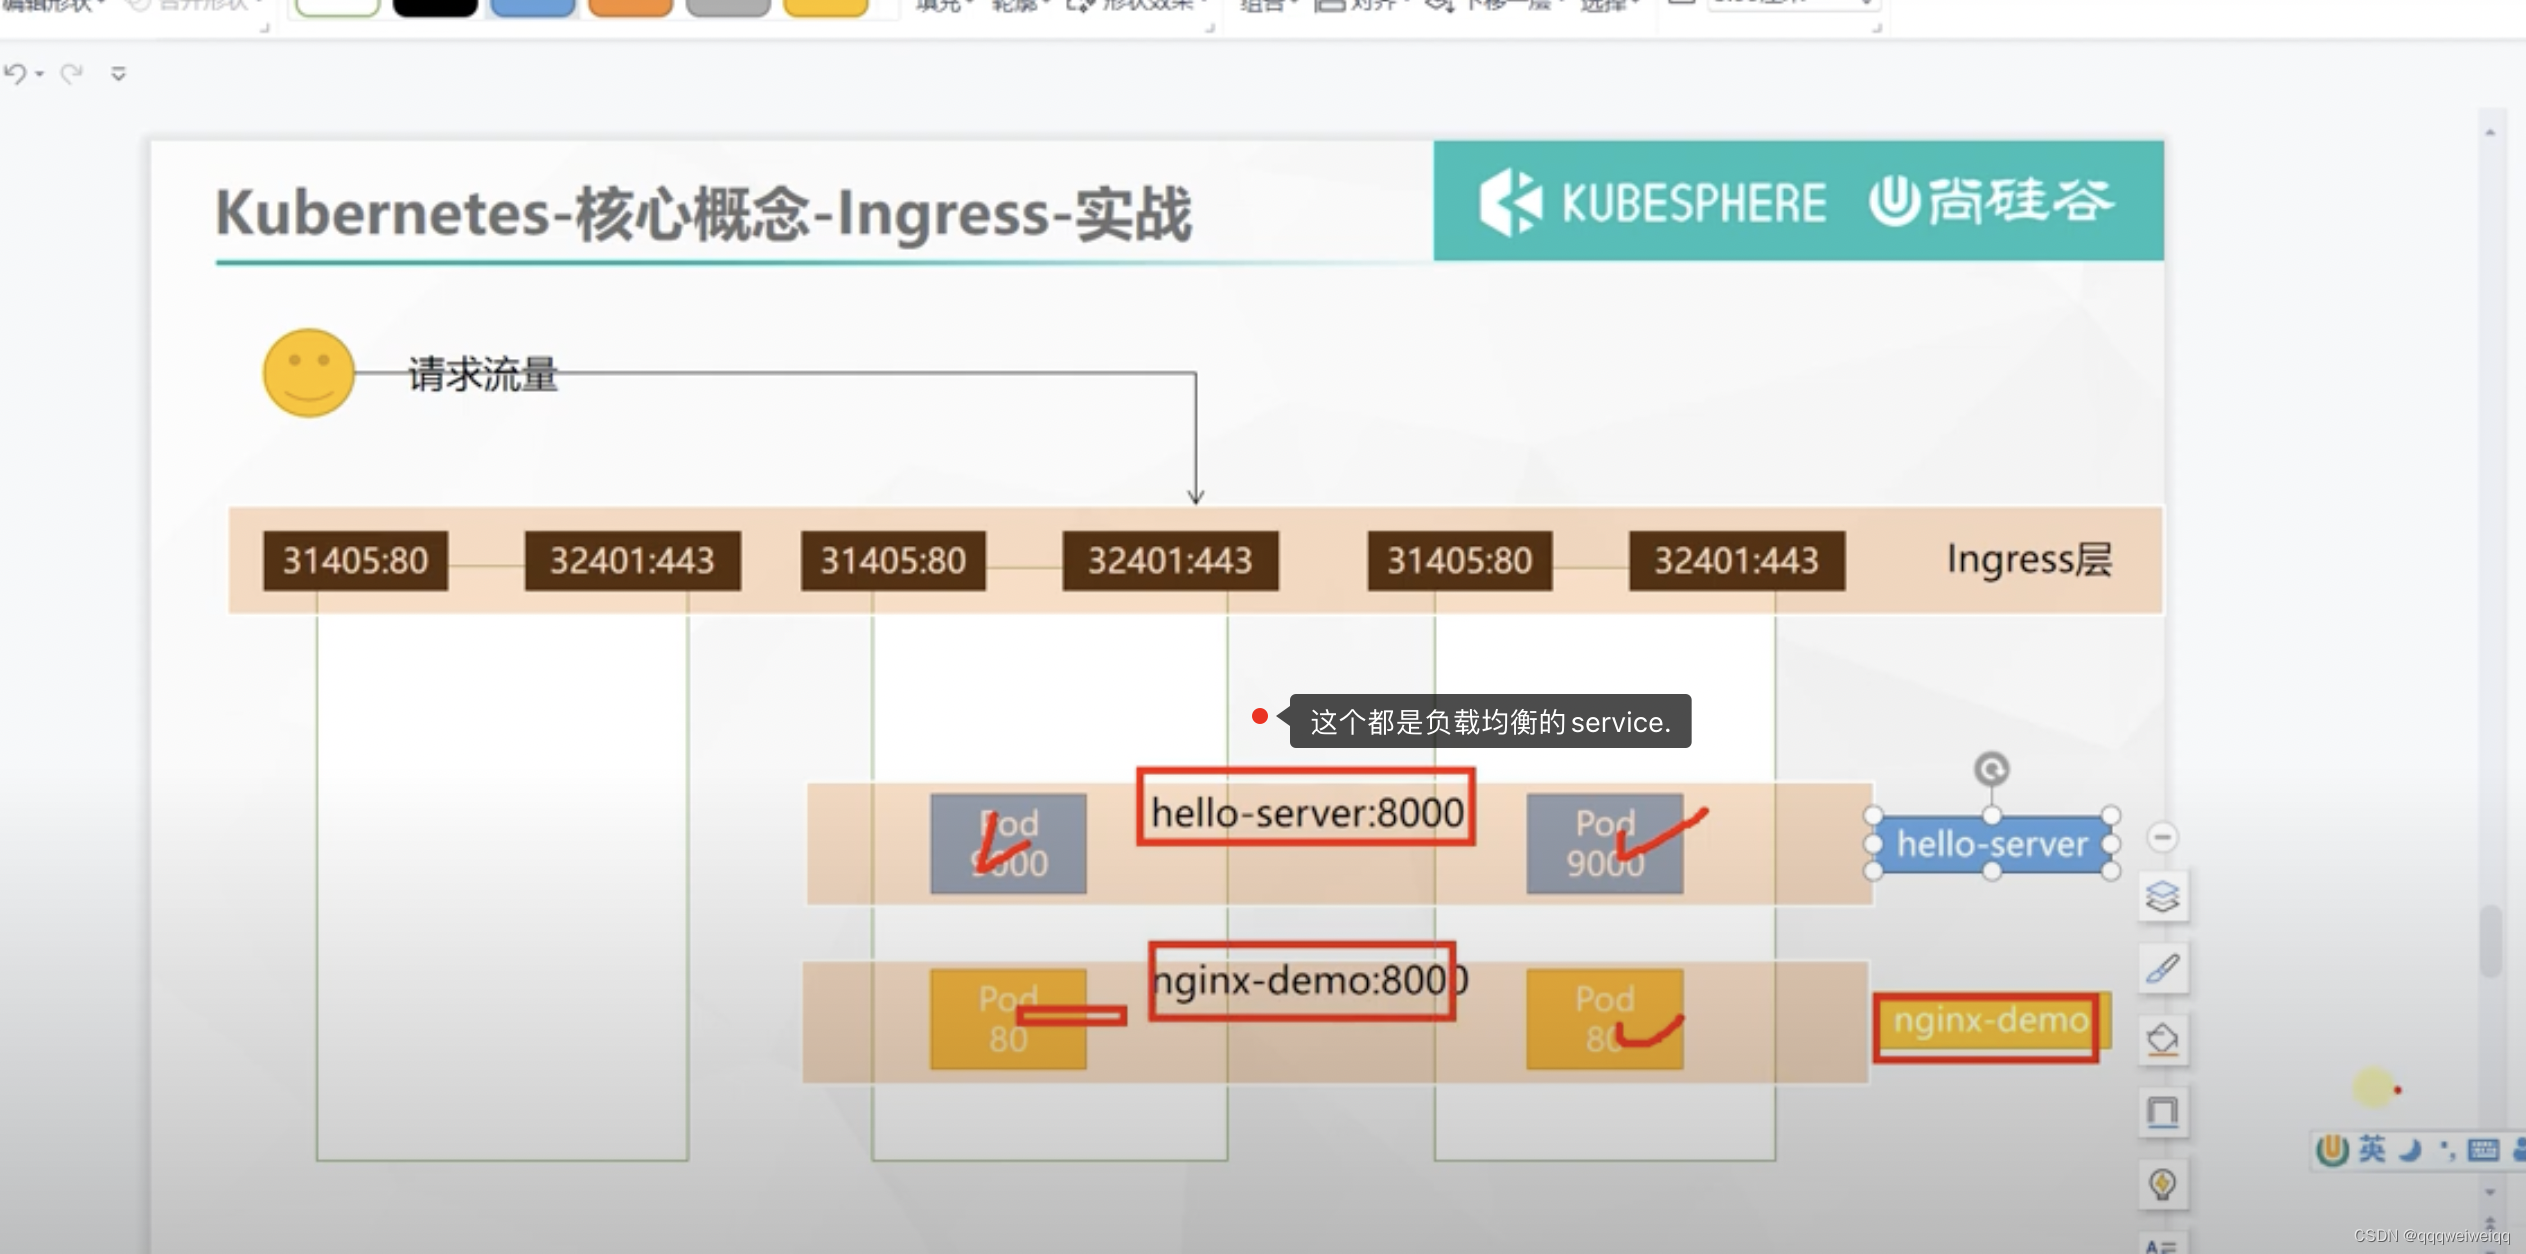2526x1254 pixels.
Task: Open the 组合 group dropdown in ribbon
Action: 1269,6
